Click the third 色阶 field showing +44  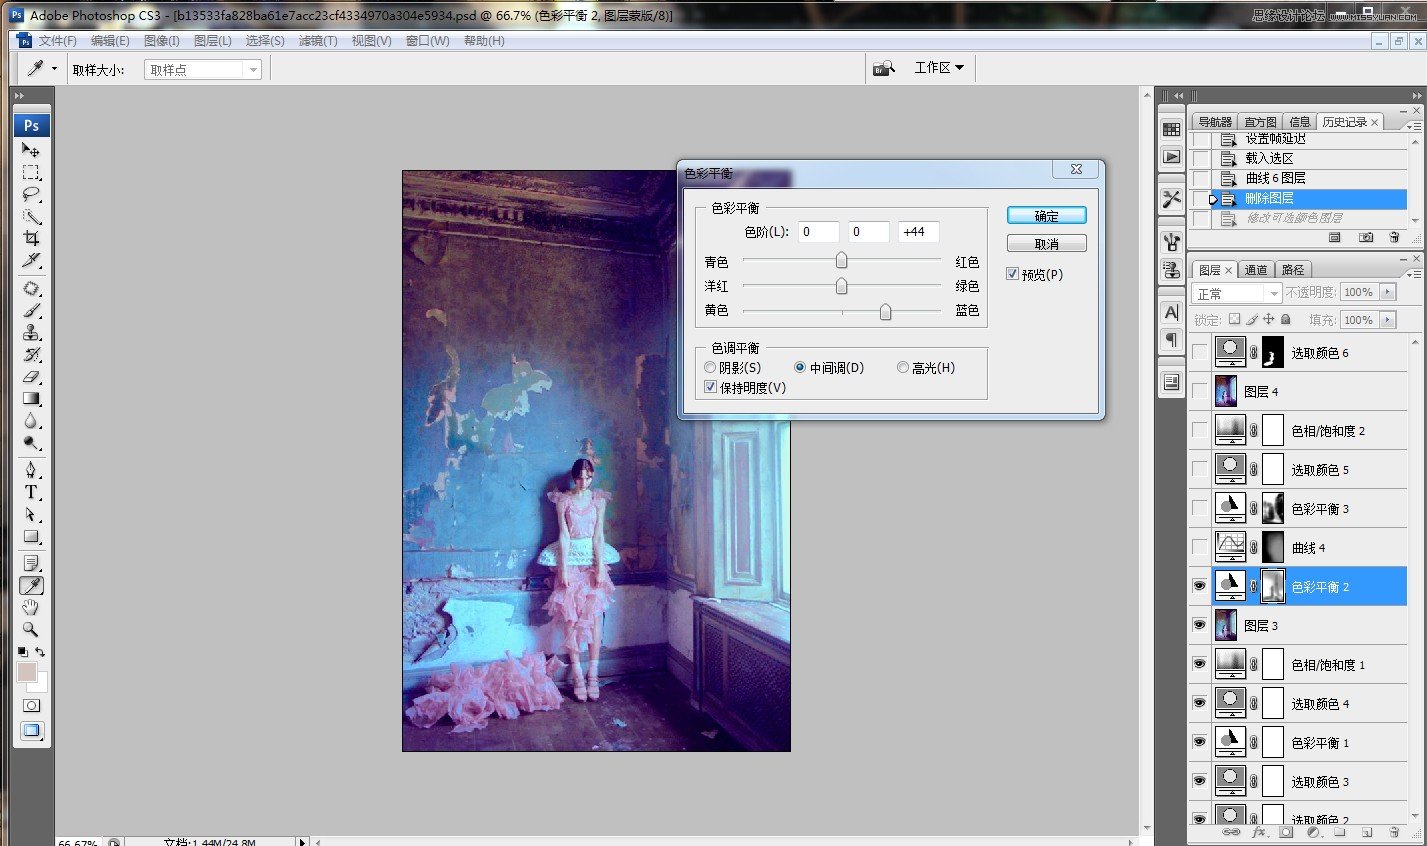918,232
